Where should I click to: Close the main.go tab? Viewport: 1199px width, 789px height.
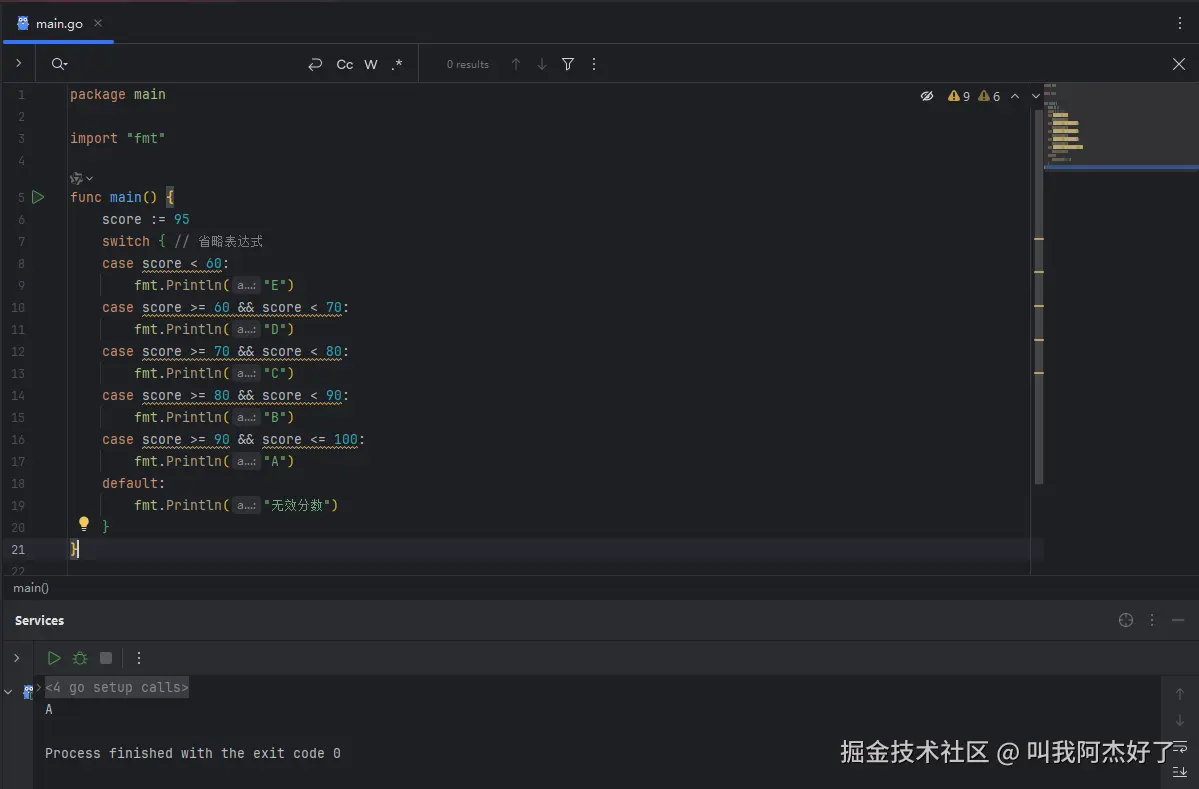pyautogui.click(x=98, y=23)
